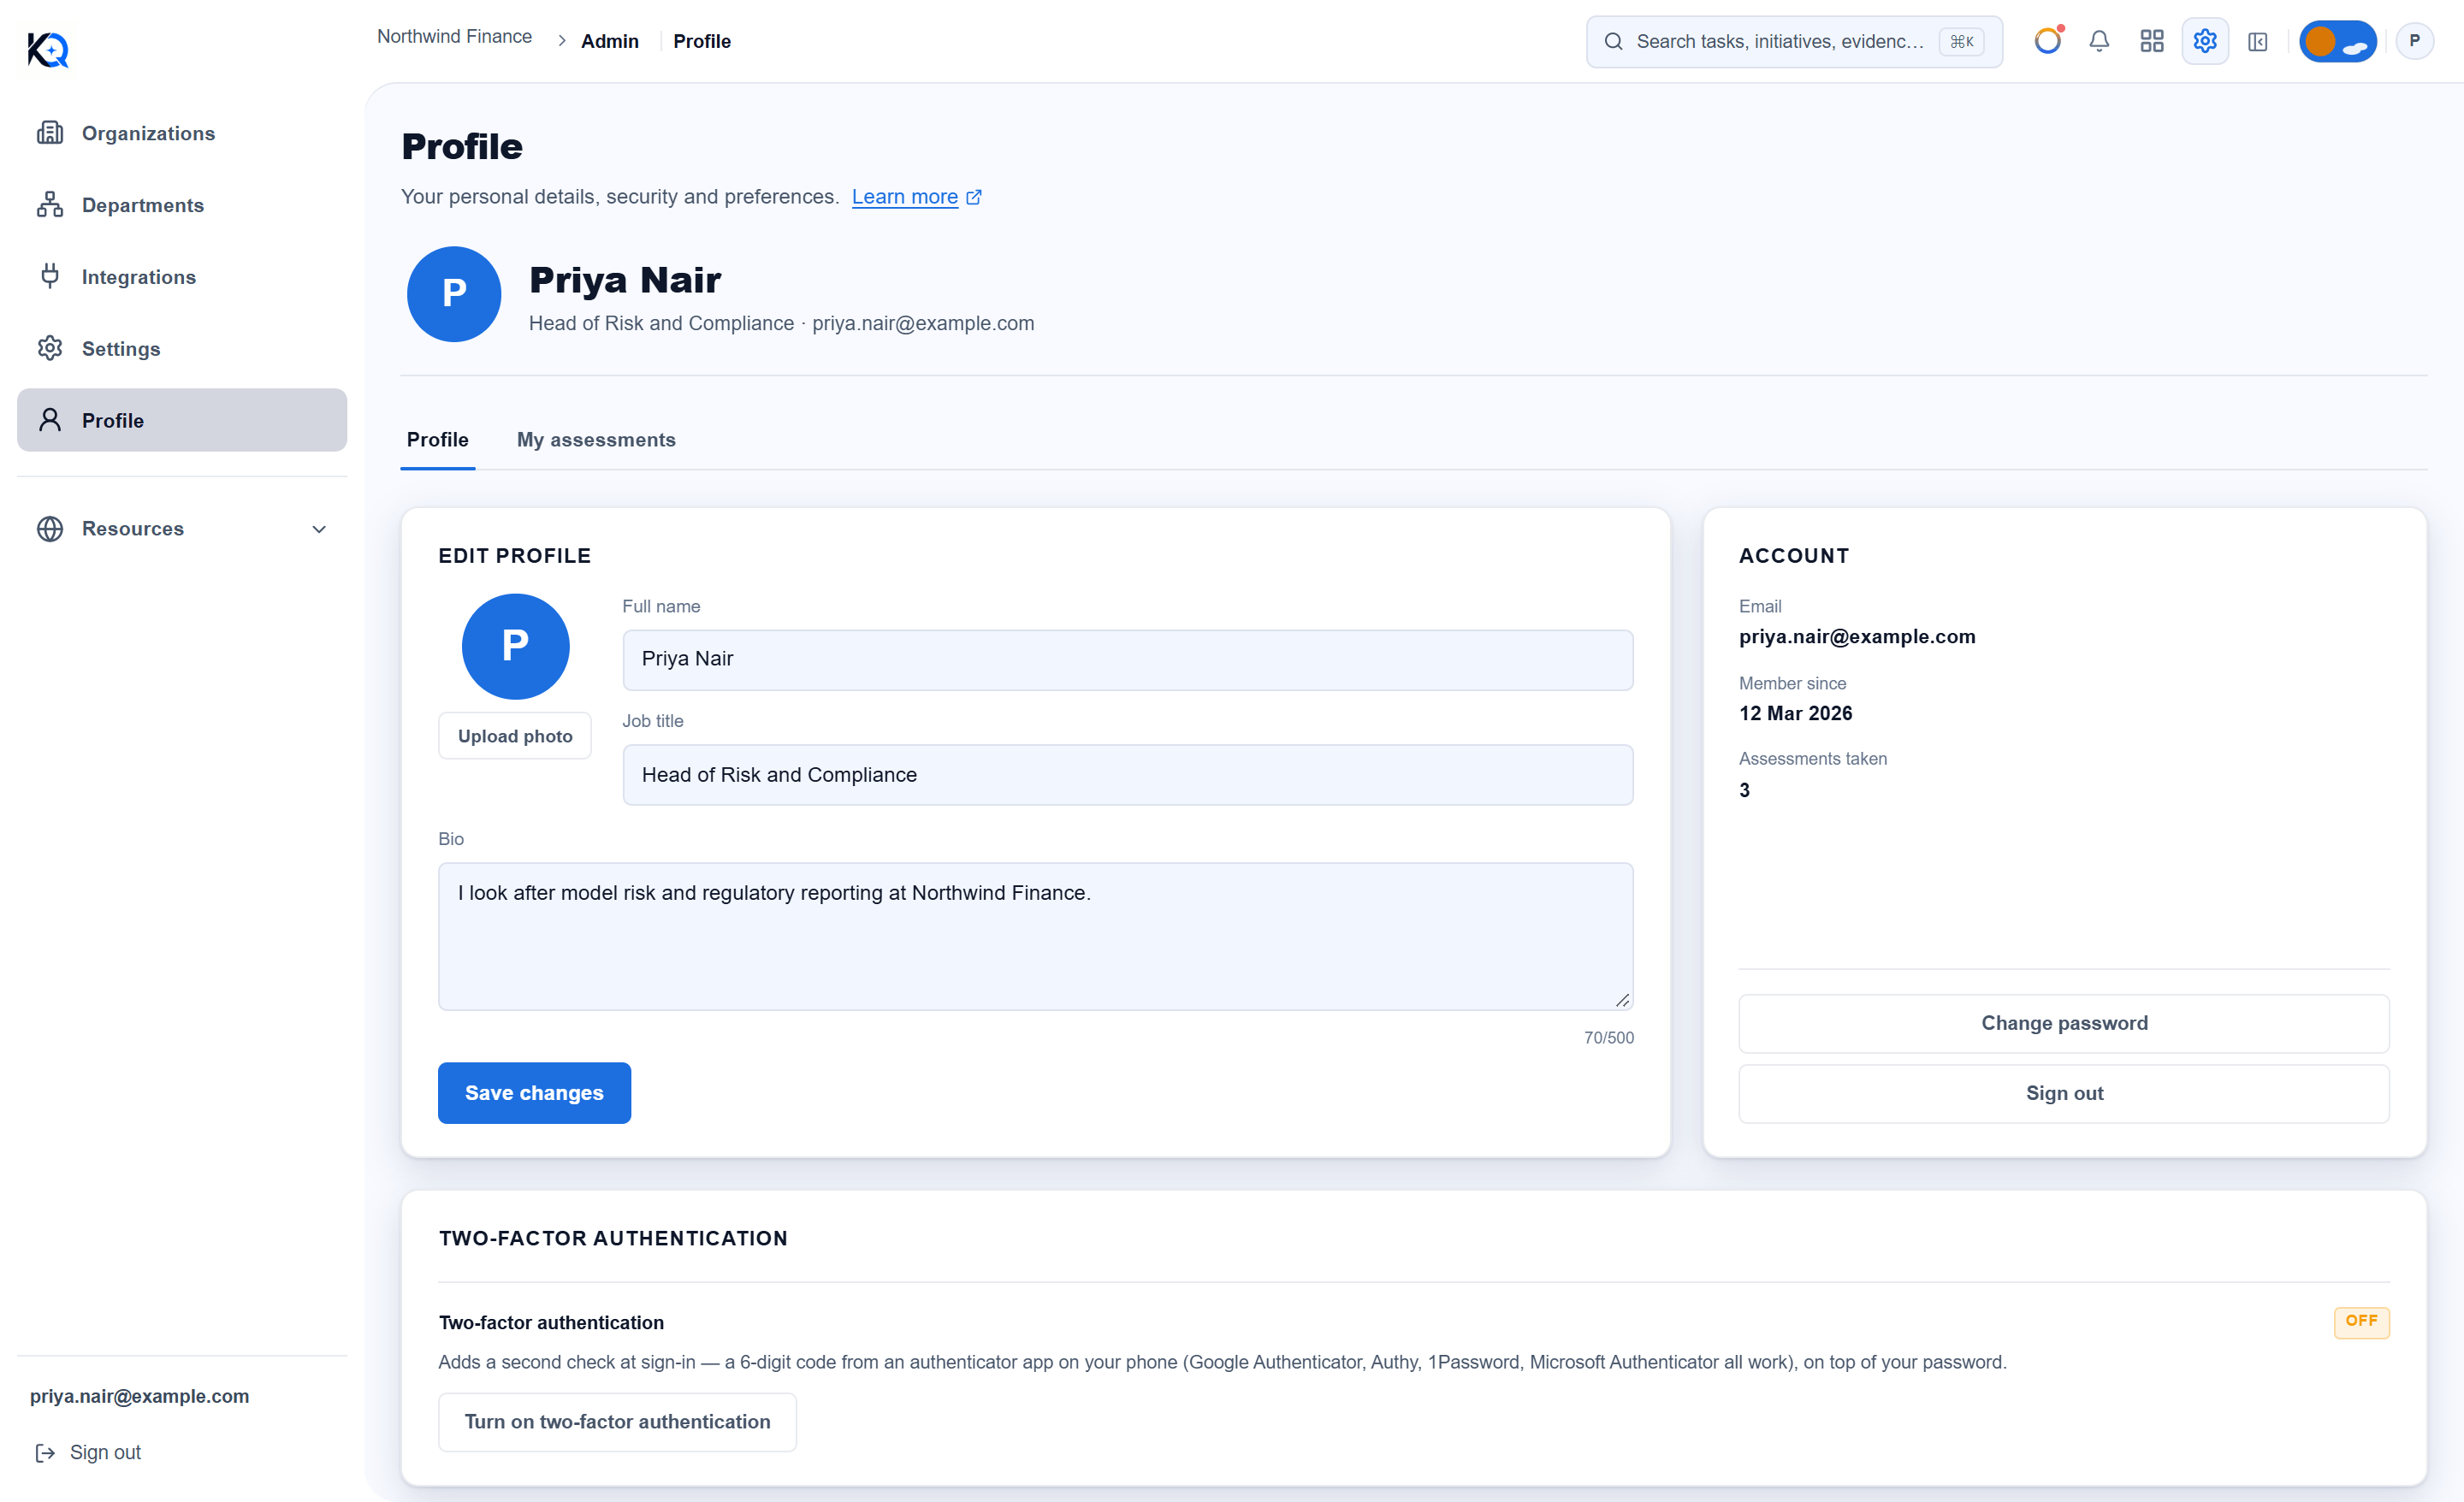Viewport: 2464px width, 1502px height.
Task: Click the profile photo in Edit Profile
Action: [x=515, y=646]
